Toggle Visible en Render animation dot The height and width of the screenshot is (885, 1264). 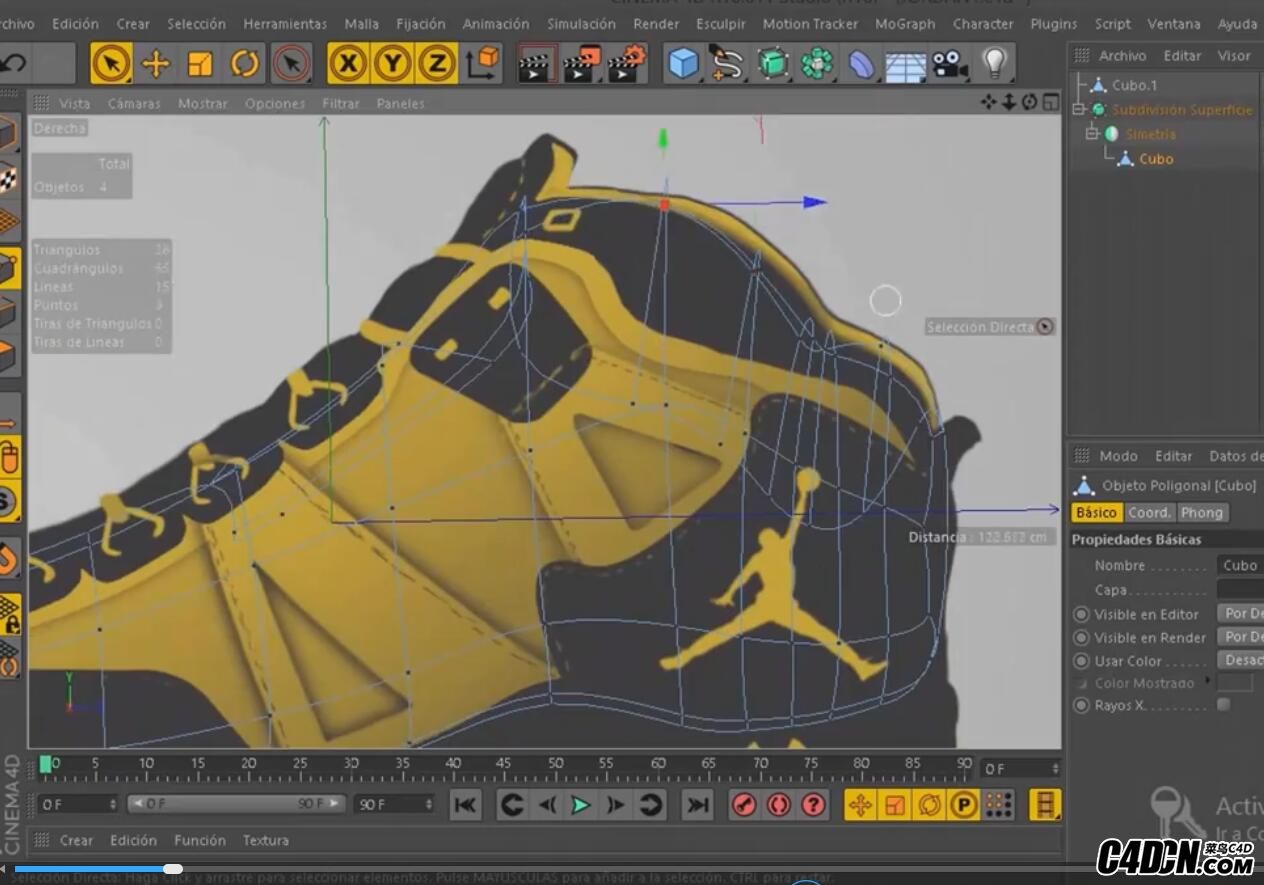pyautogui.click(x=1081, y=637)
